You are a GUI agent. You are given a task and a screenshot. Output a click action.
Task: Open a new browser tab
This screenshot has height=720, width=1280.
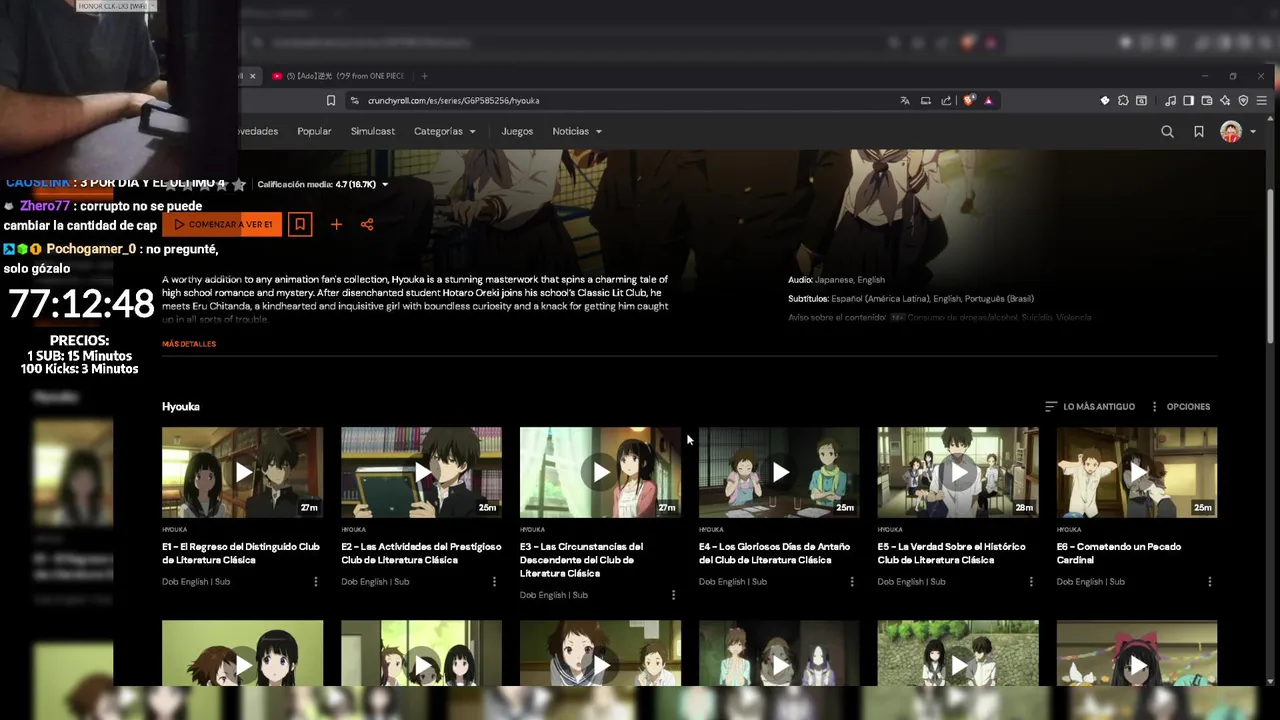(424, 76)
